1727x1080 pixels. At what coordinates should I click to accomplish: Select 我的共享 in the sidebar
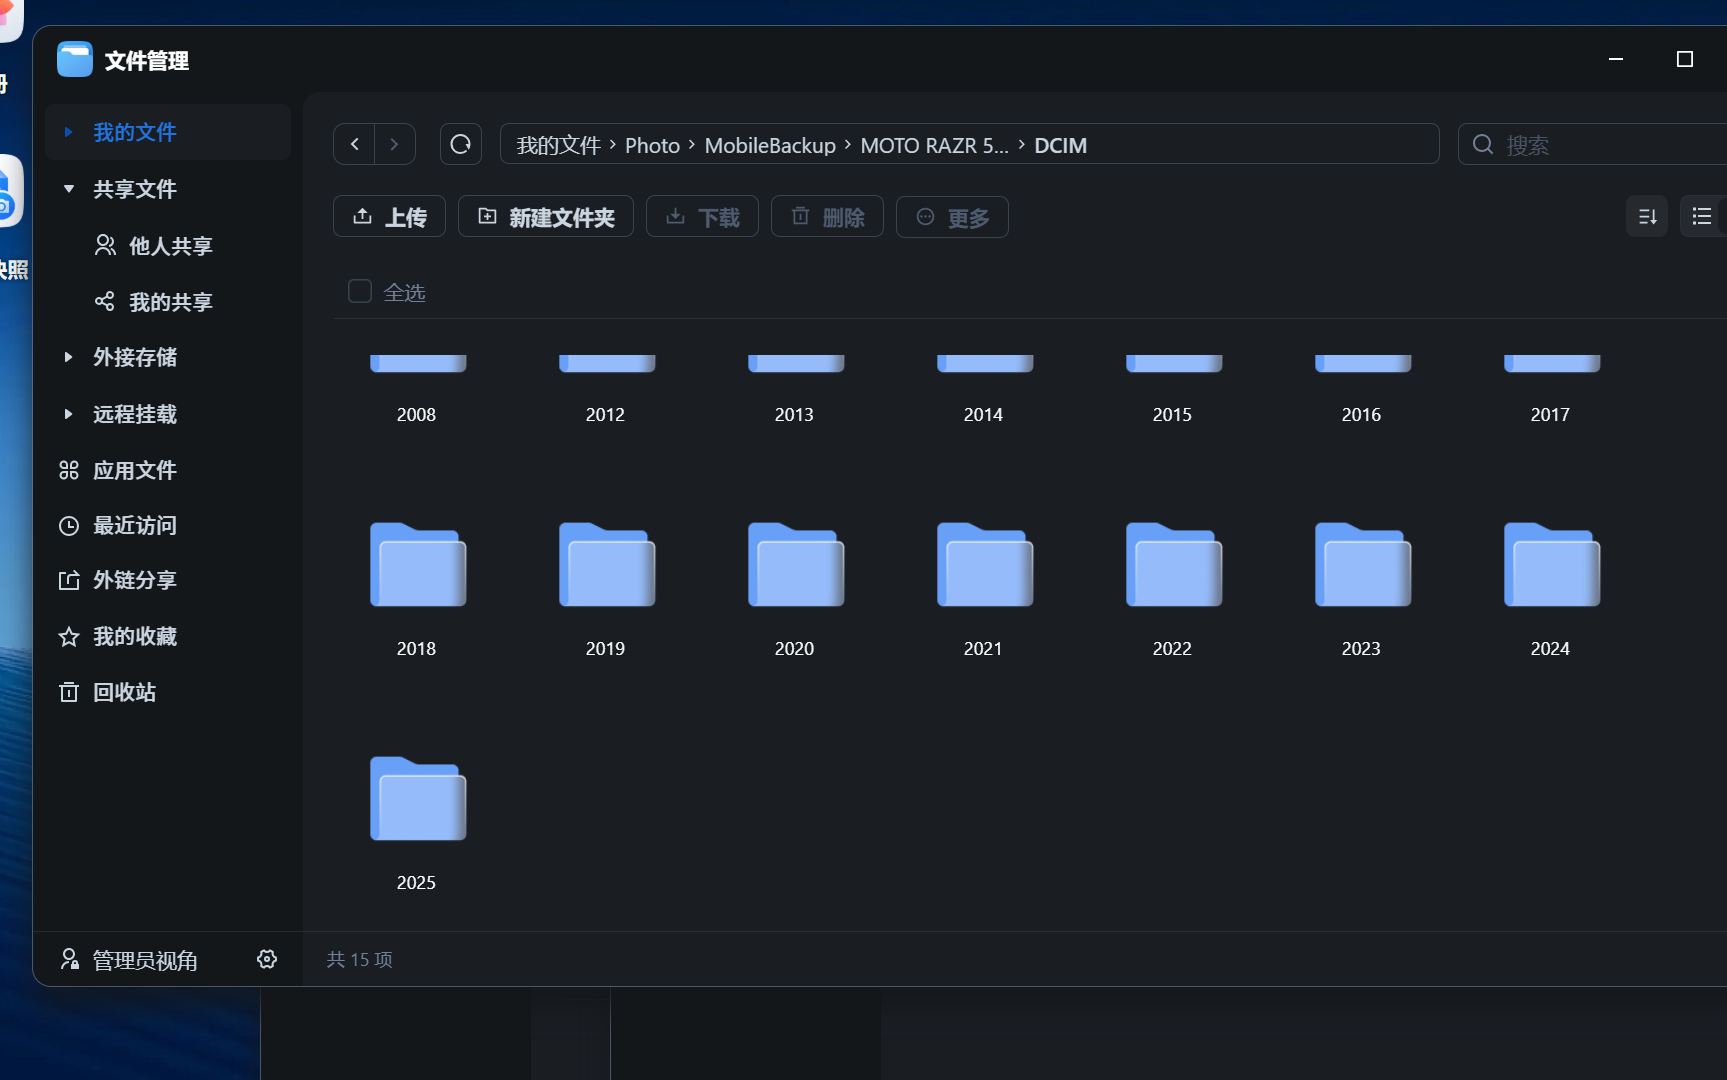pos(170,302)
